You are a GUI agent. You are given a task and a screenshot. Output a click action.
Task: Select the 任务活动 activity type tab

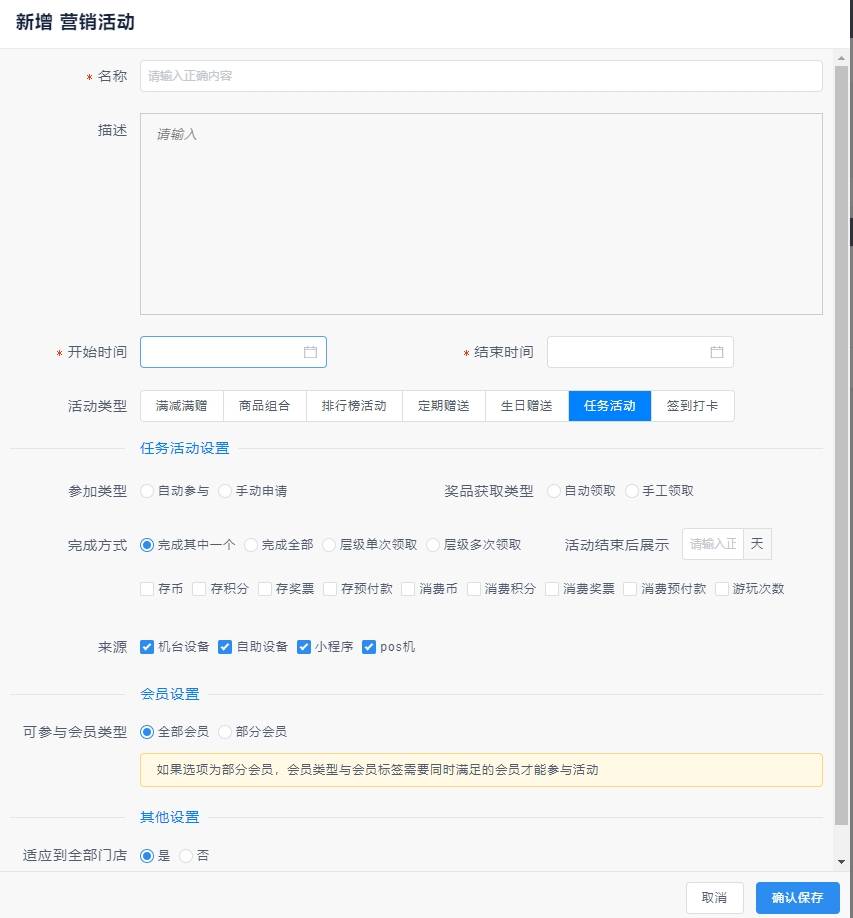(609, 406)
